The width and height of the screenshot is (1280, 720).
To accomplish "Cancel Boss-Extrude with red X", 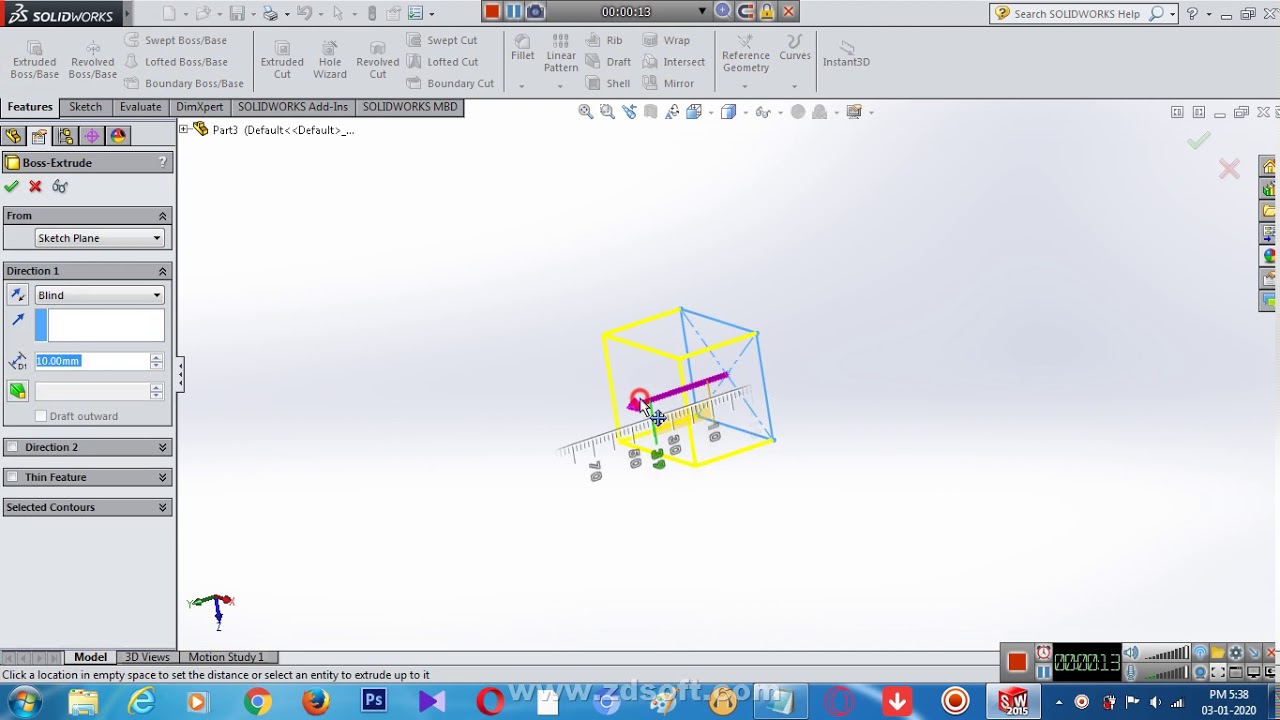I will point(35,186).
